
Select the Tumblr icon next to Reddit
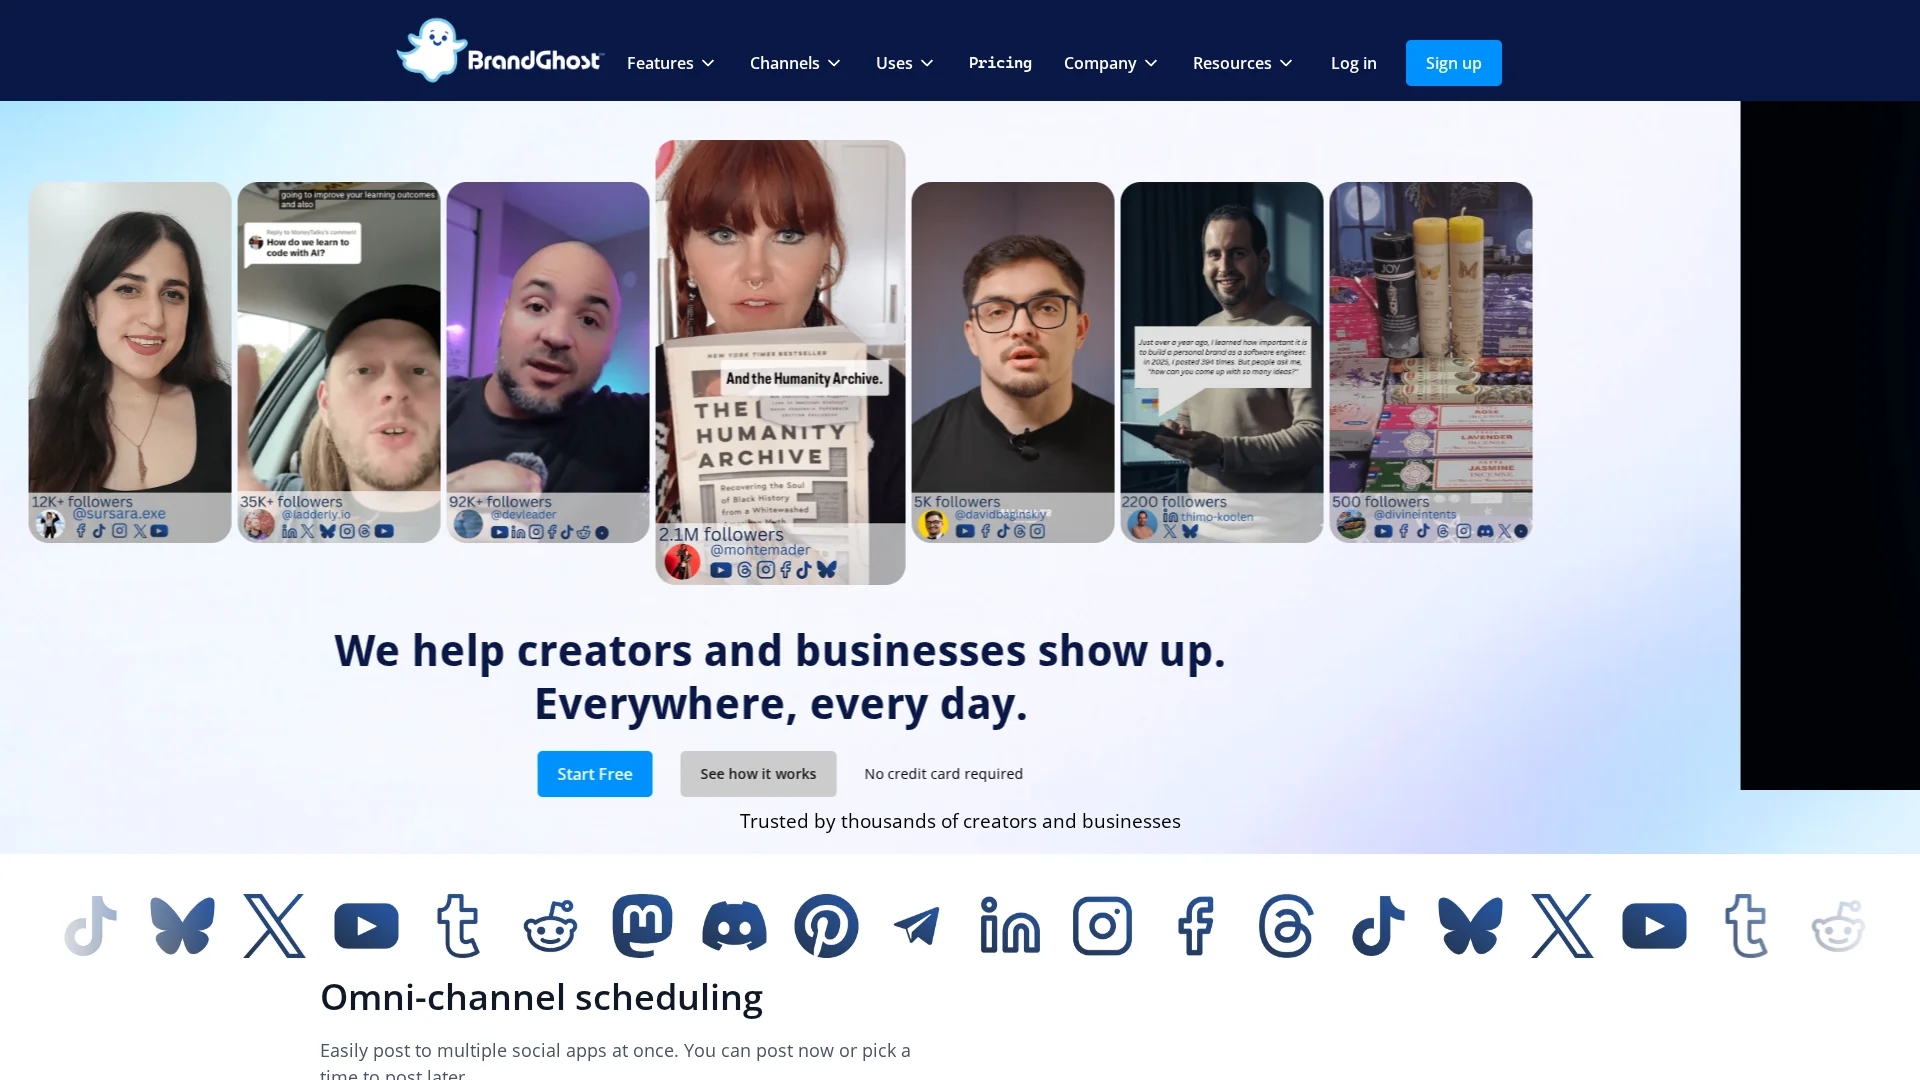pos(458,926)
